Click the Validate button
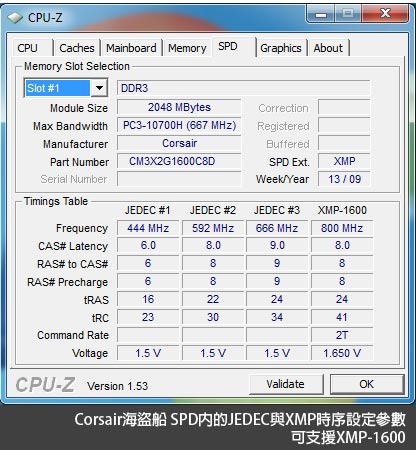 click(286, 384)
